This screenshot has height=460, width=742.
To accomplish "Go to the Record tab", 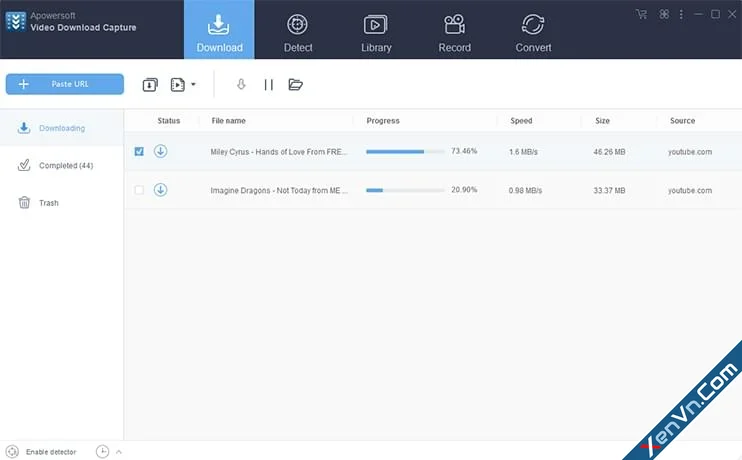I will click(454, 33).
